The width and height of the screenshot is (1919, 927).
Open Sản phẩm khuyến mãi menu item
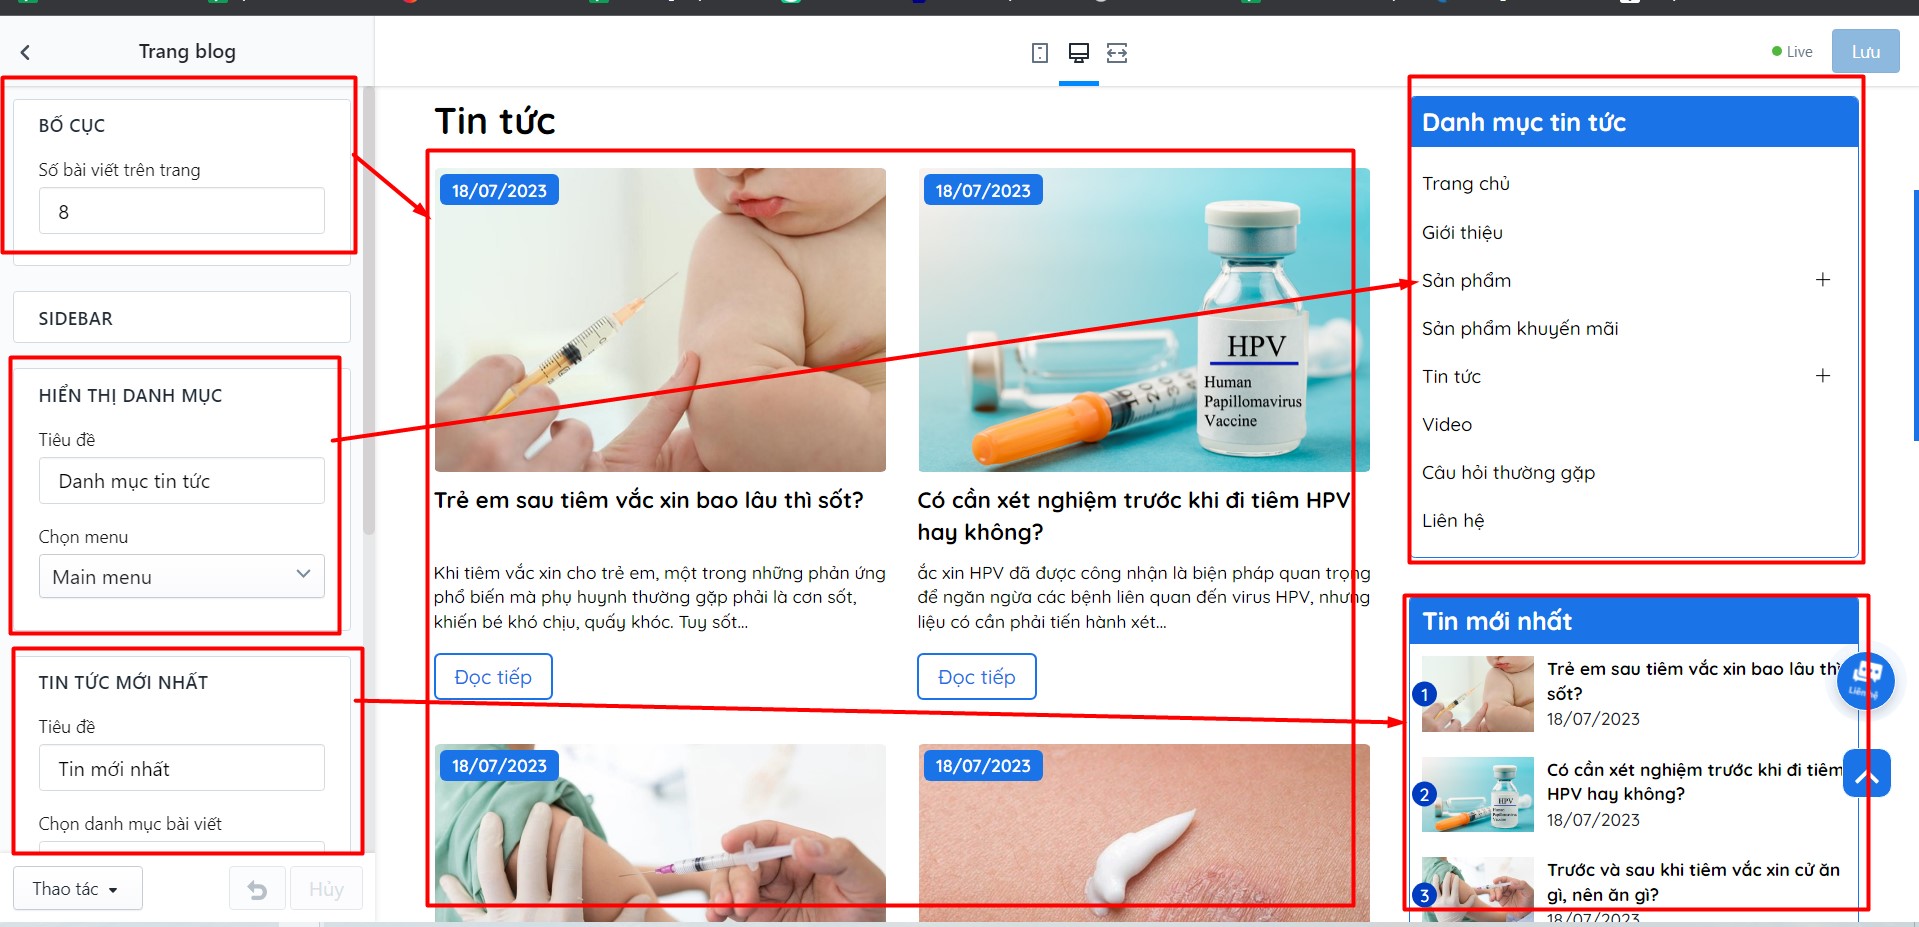1520,328
